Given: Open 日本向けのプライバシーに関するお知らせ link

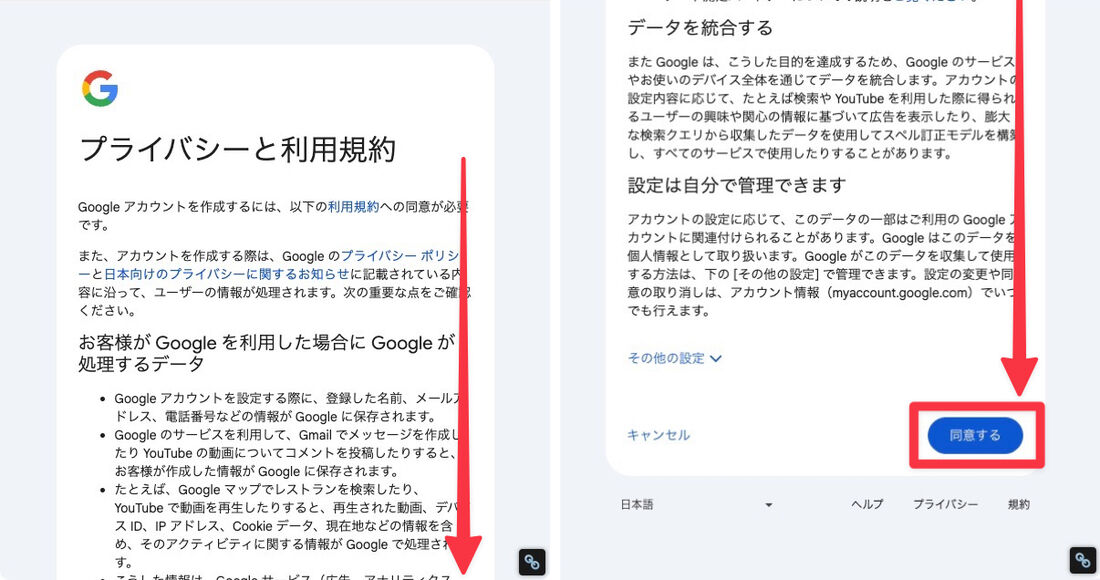Looking at the screenshot, I should 227,274.
